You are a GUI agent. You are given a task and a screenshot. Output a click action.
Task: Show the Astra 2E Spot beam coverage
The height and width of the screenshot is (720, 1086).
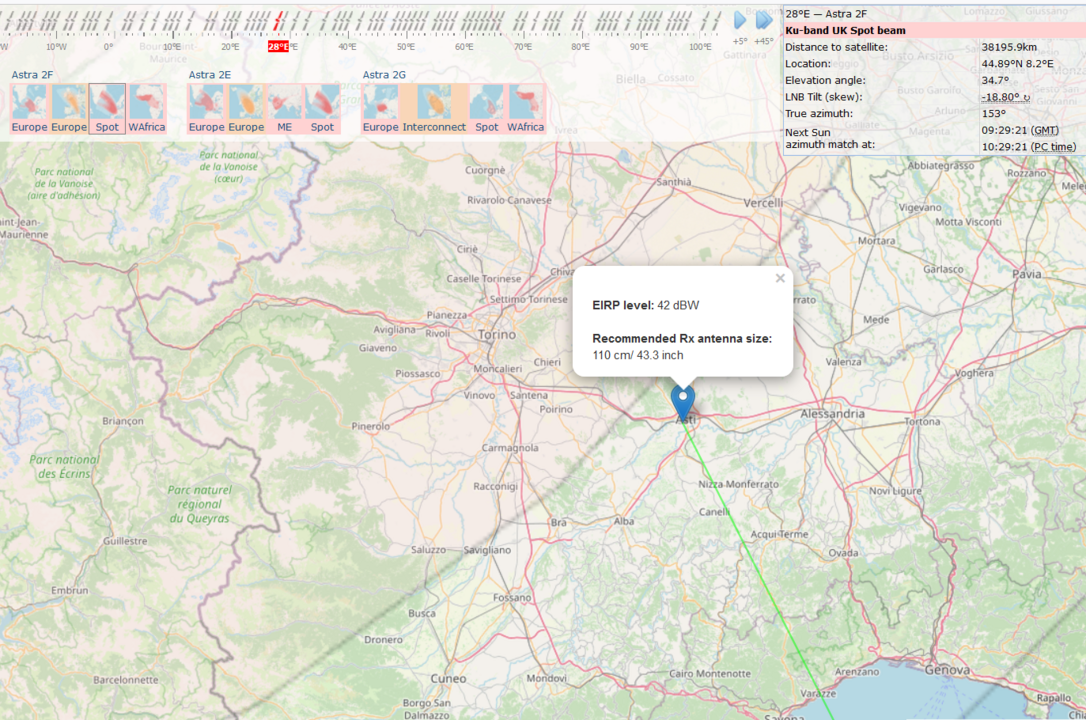[x=321, y=103]
